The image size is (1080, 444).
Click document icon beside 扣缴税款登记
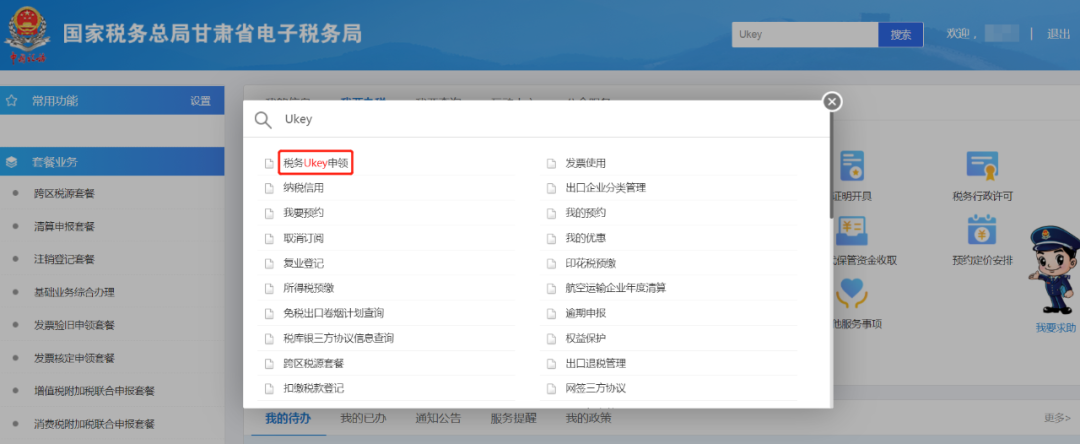(x=269, y=388)
